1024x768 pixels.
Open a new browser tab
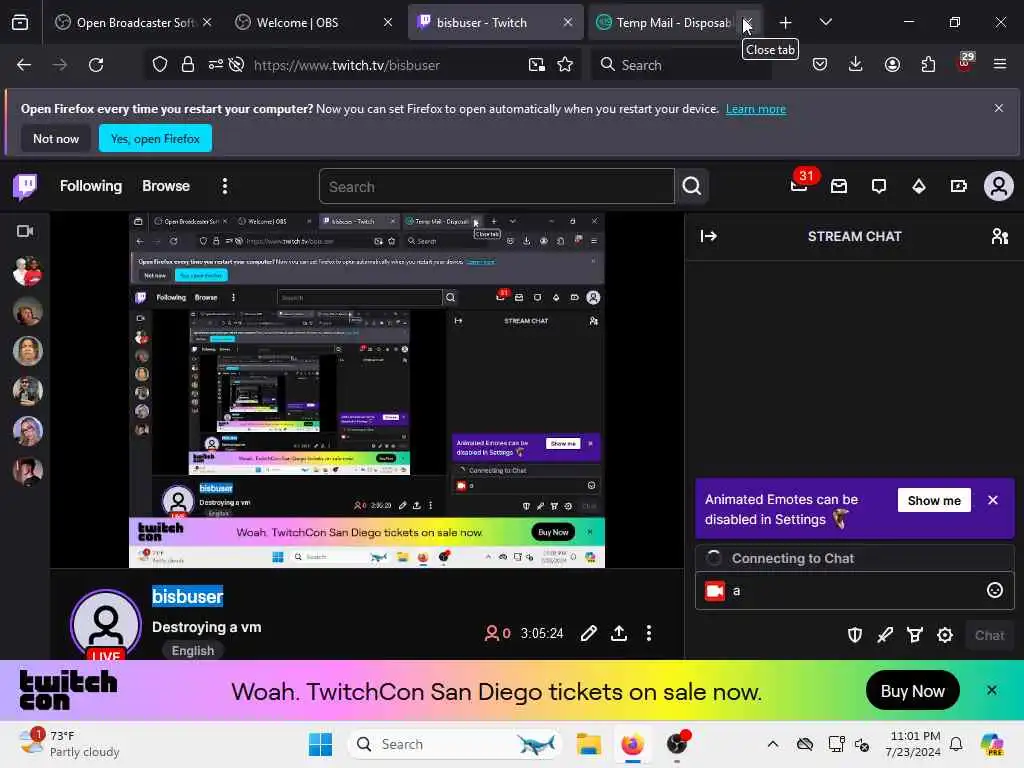click(x=786, y=23)
